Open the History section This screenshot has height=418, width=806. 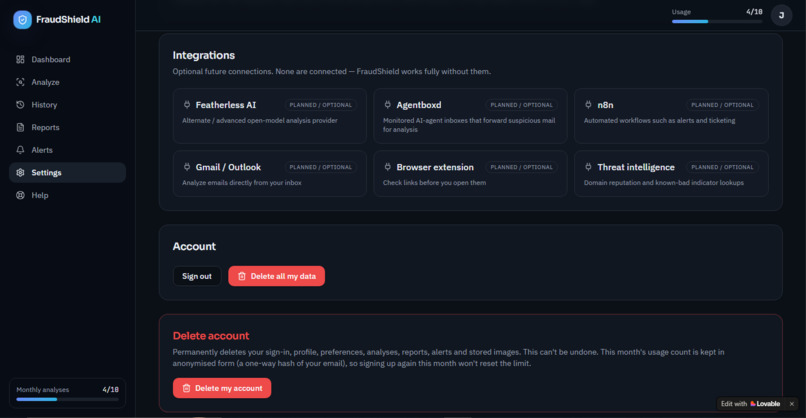pyautogui.click(x=67, y=105)
